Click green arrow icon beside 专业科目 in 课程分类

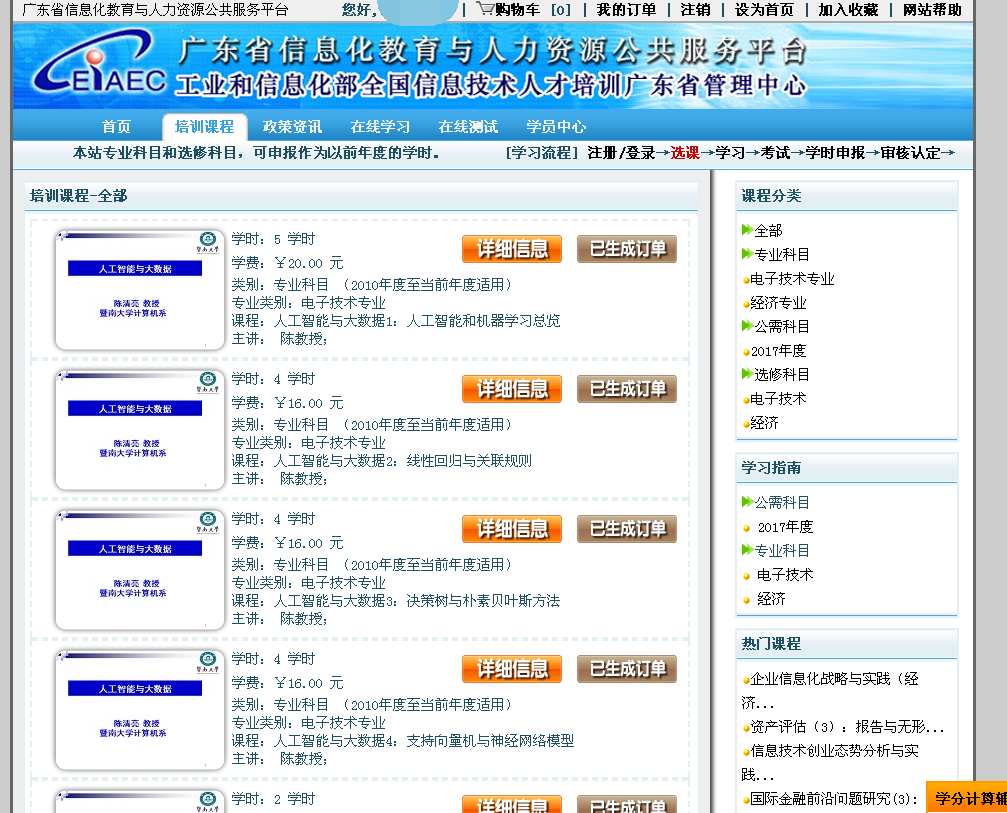point(747,254)
